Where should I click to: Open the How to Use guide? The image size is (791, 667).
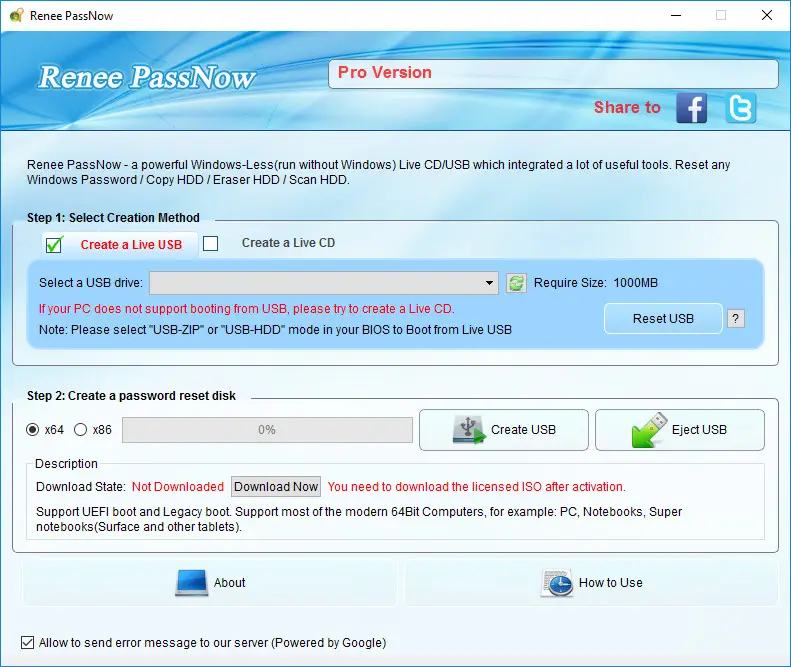click(x=591, y=583)
